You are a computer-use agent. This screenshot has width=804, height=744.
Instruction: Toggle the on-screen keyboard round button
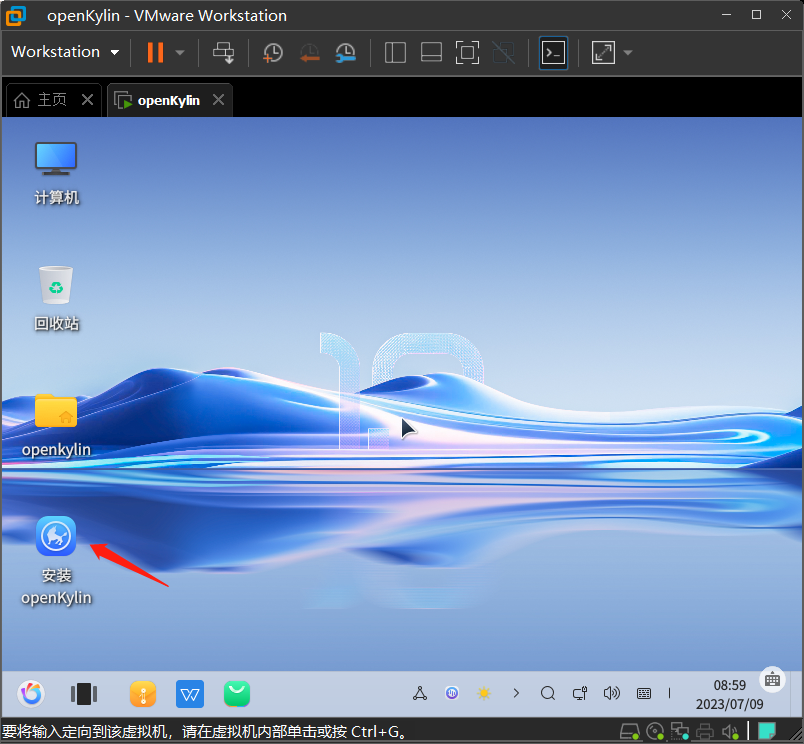(x=772, y=680)
